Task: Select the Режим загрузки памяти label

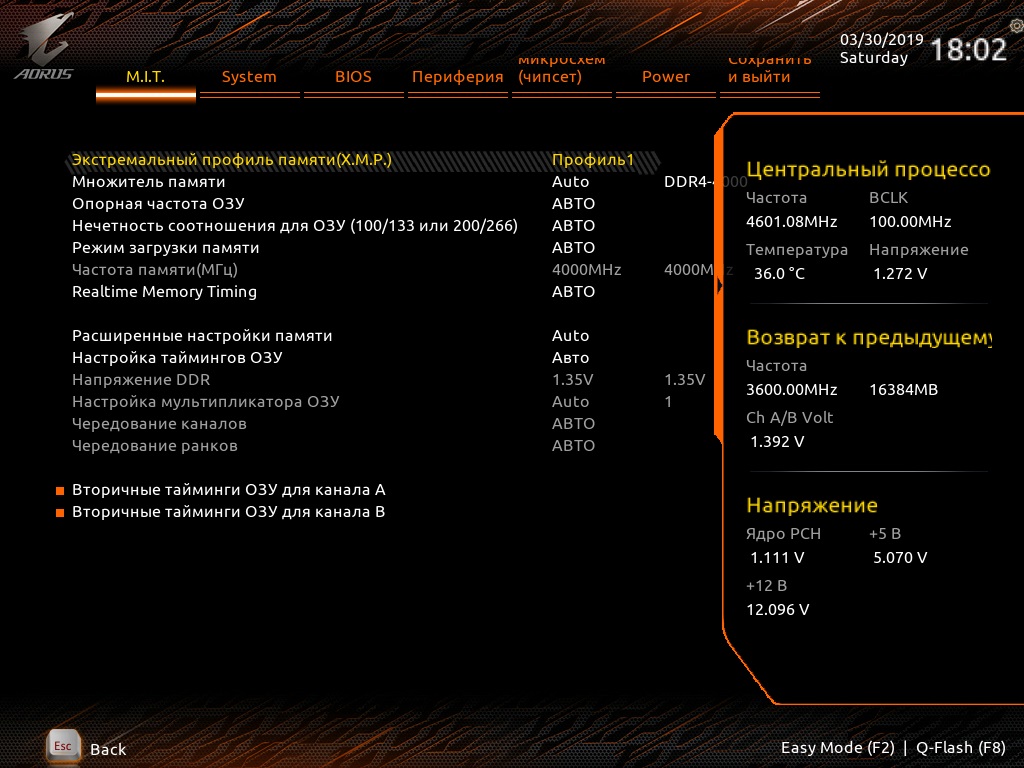Action: (165, 248)
